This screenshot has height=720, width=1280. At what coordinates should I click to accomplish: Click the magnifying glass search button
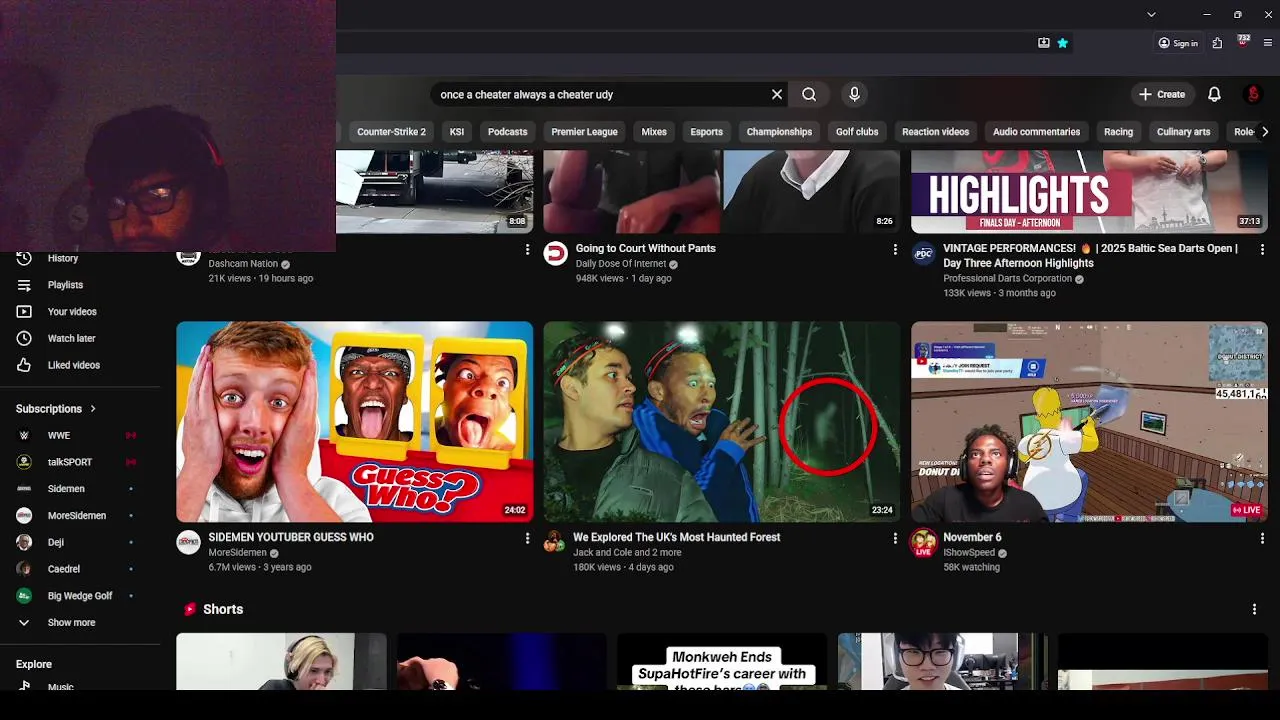pos(809,94)
